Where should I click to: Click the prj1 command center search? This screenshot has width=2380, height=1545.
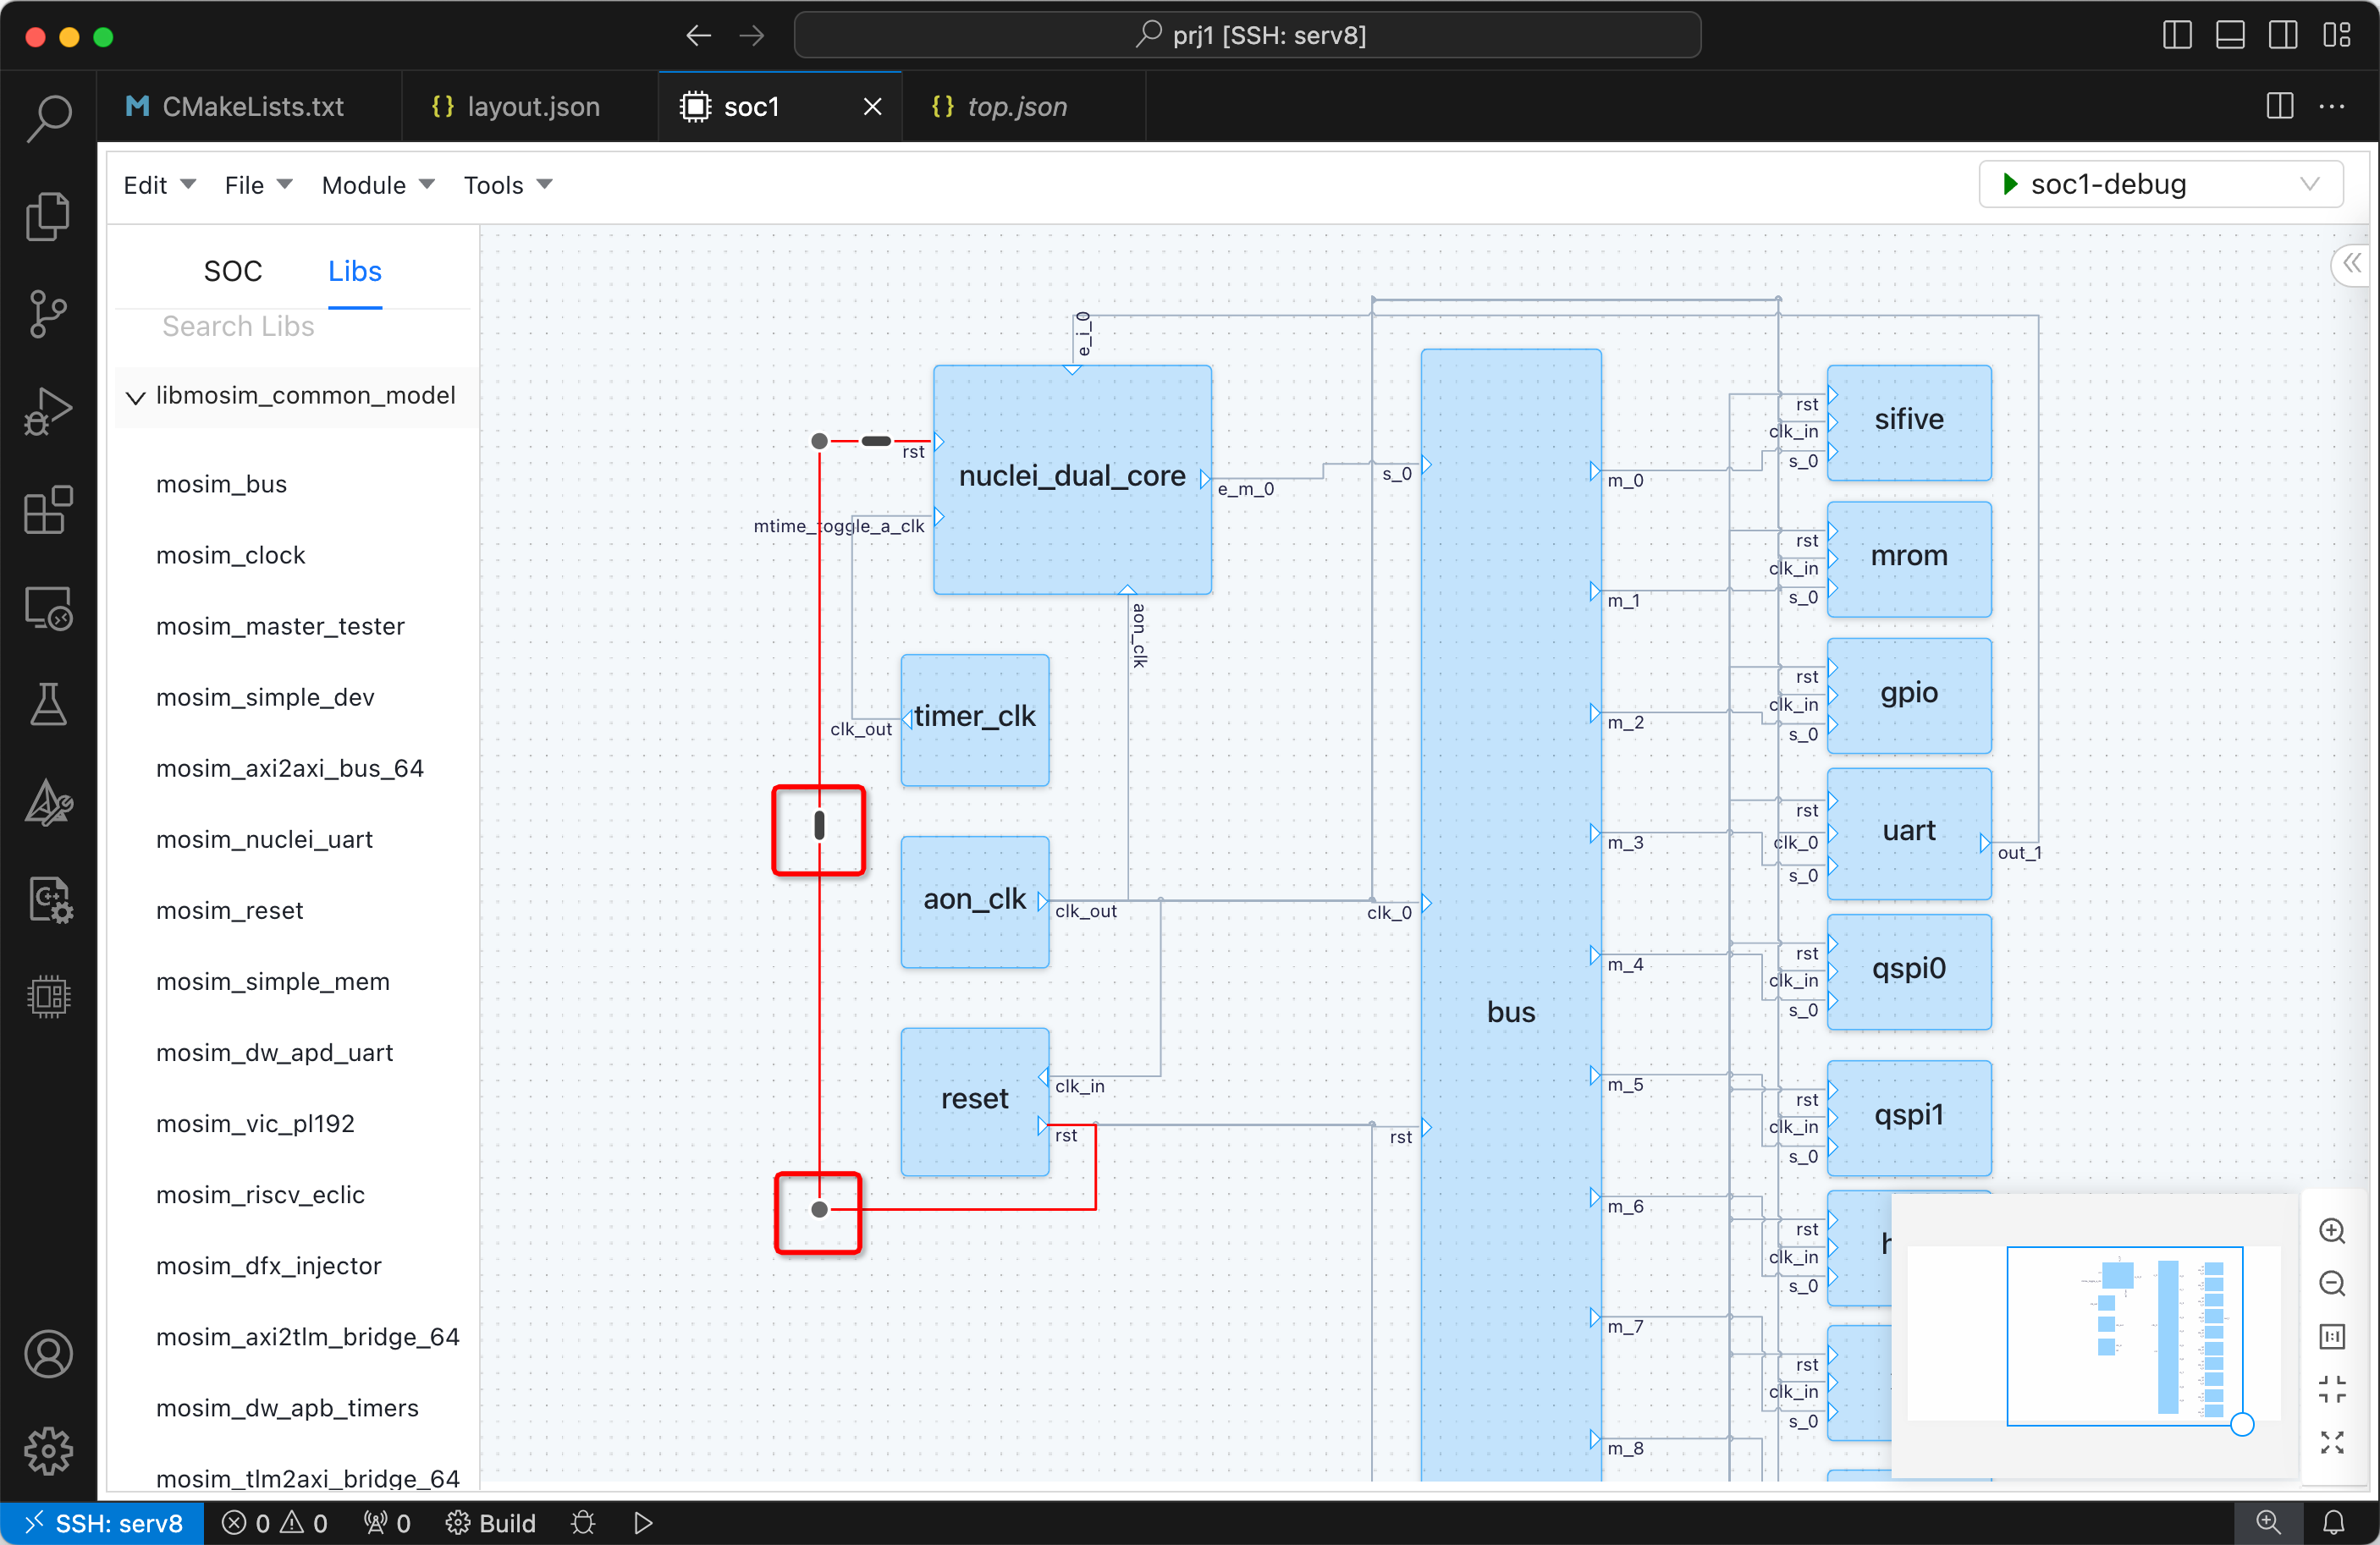click(1247, 36)
